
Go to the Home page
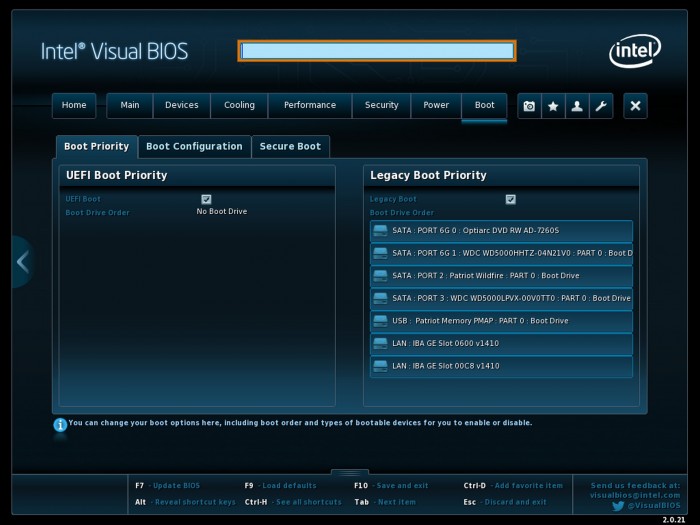[x=74, y=105]
